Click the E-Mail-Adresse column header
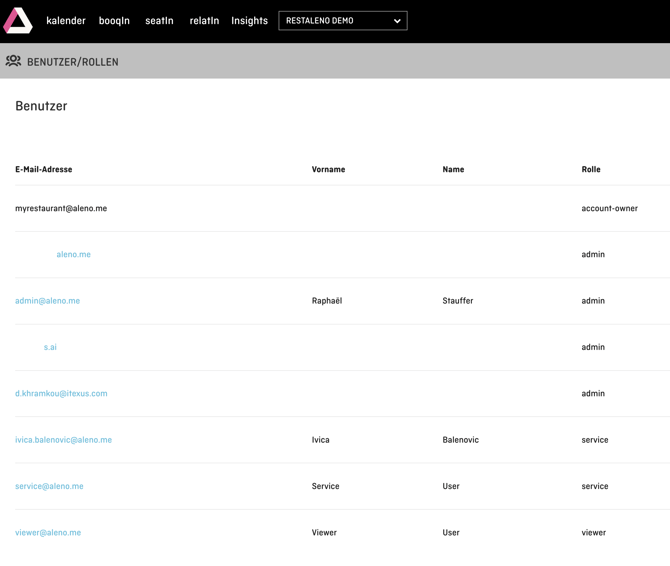Image resolution: width=670 pixels, height=566 pixels. 43,170
